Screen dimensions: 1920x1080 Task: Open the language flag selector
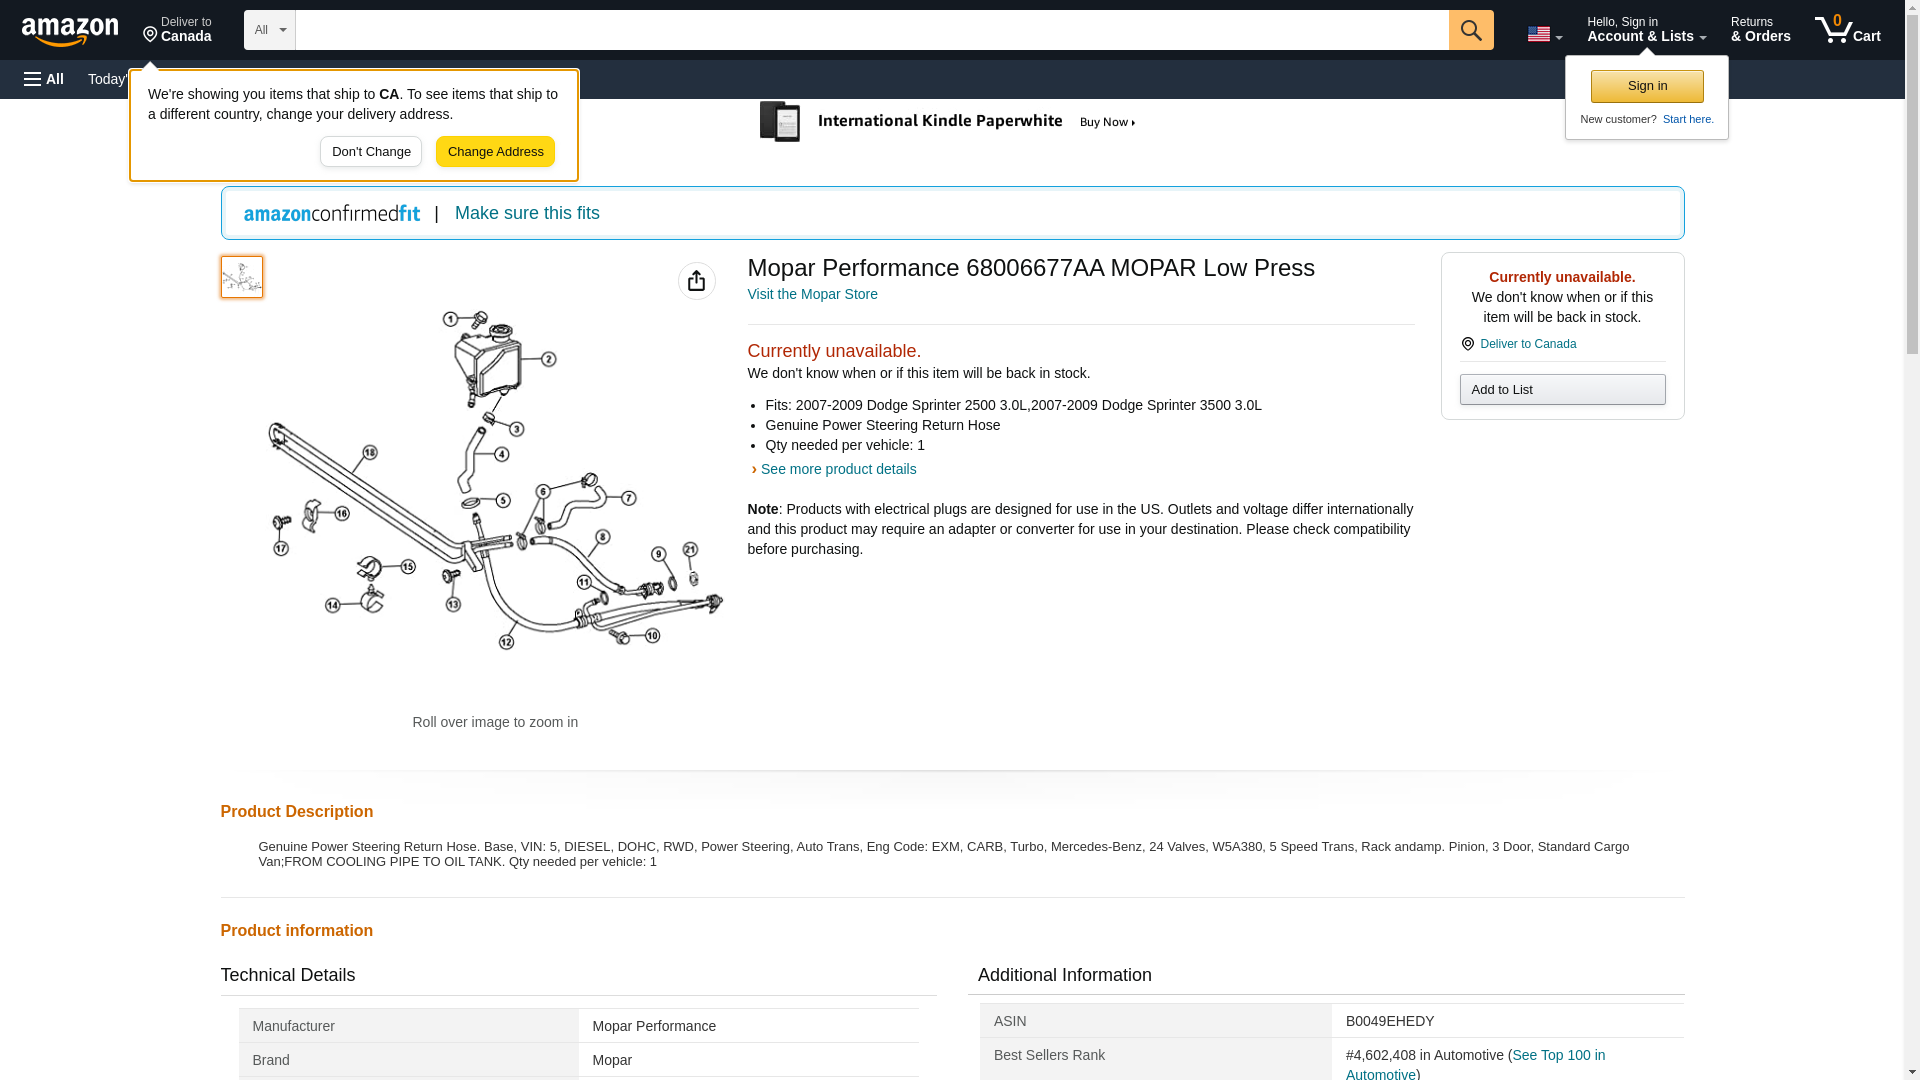[x=1544, y=34]
